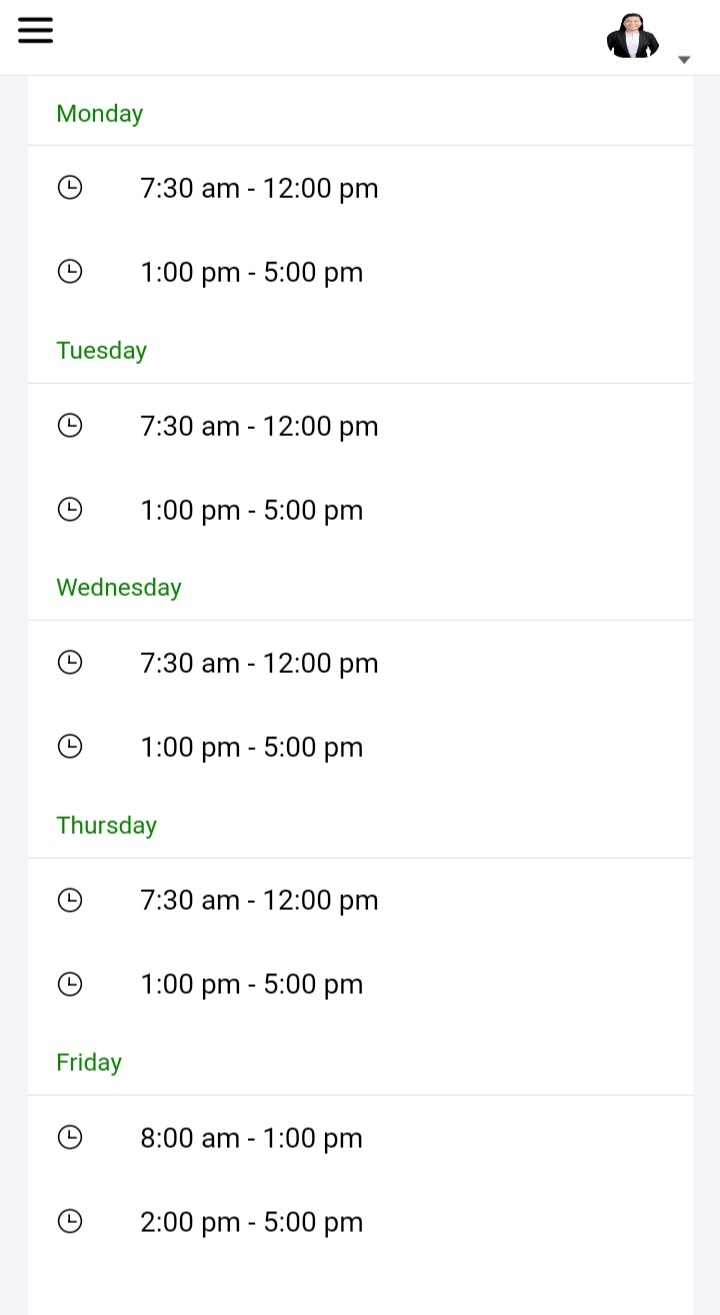Image resolution: width=720 pixels, height=1315 pixels.
Task: Click Wednesday's 7:30 am - 12:00 pm time
Action: pyautogui.click(x=259, y=663)
